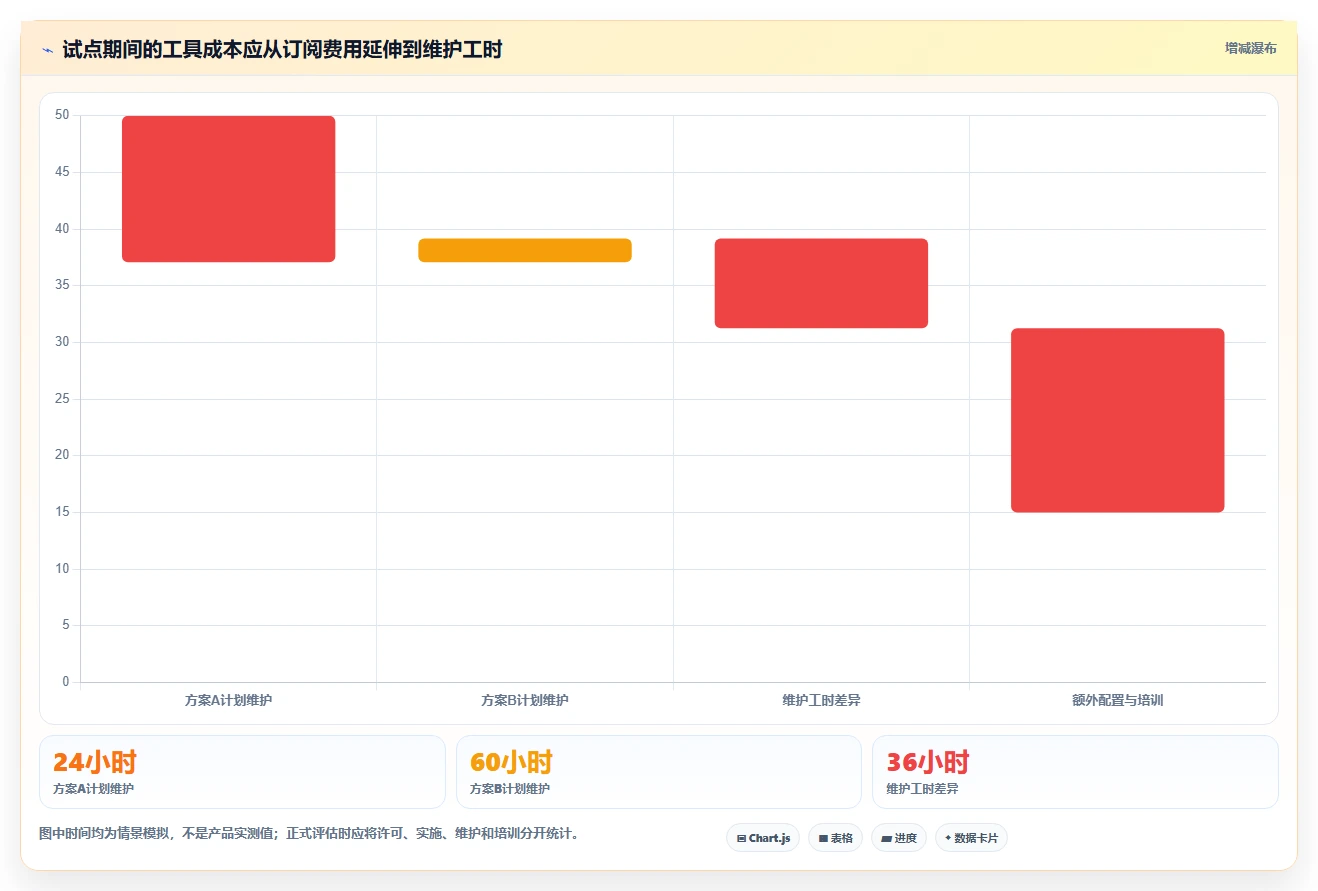The width and height of the screenshot is (1318, 891).
Task: Click y-axis value 45
Action: [63, 172]
